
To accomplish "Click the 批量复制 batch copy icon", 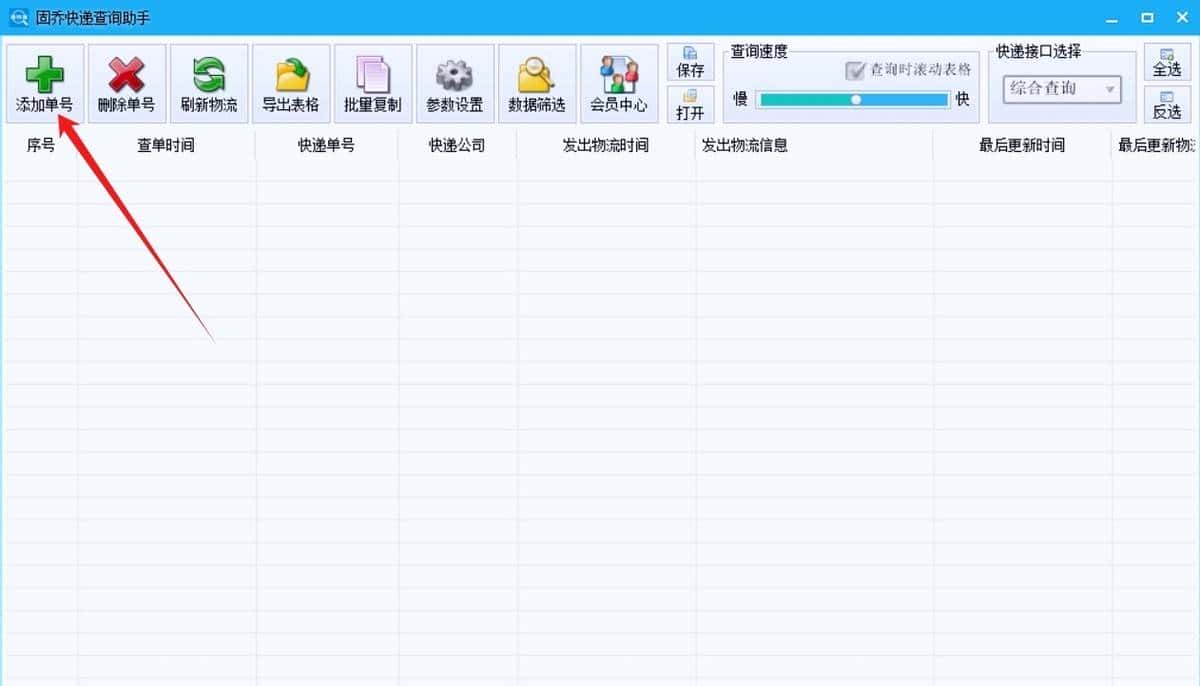I will [x=373, y=83].
